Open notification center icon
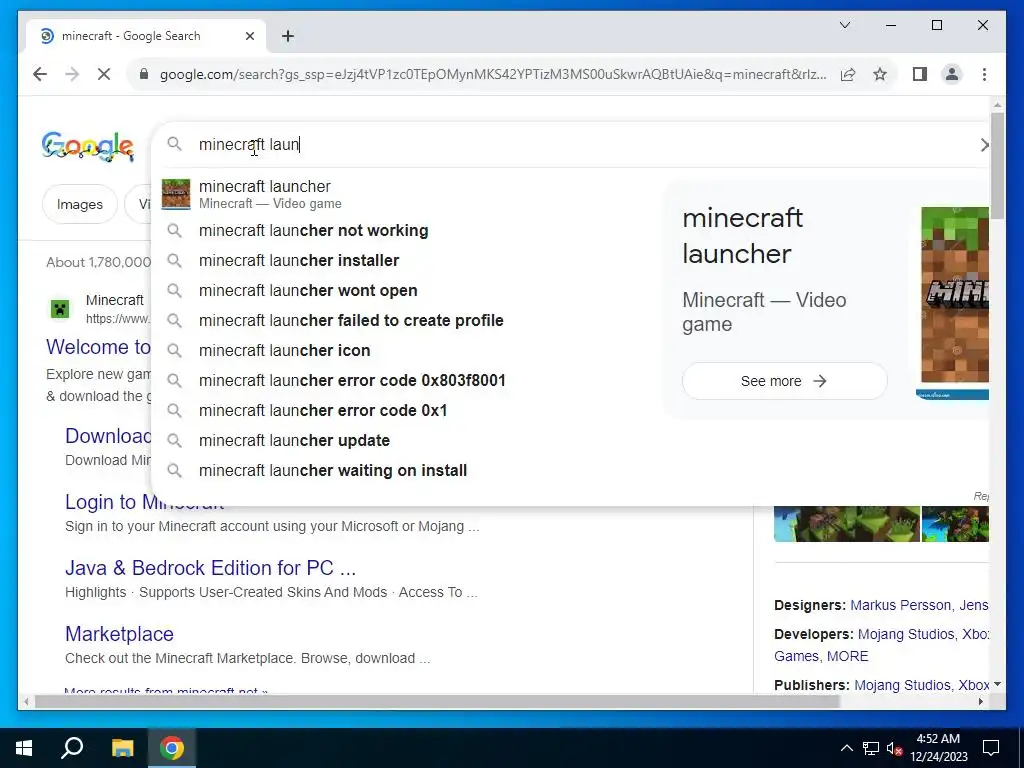The image size is (1024, 768). [991, 748]
